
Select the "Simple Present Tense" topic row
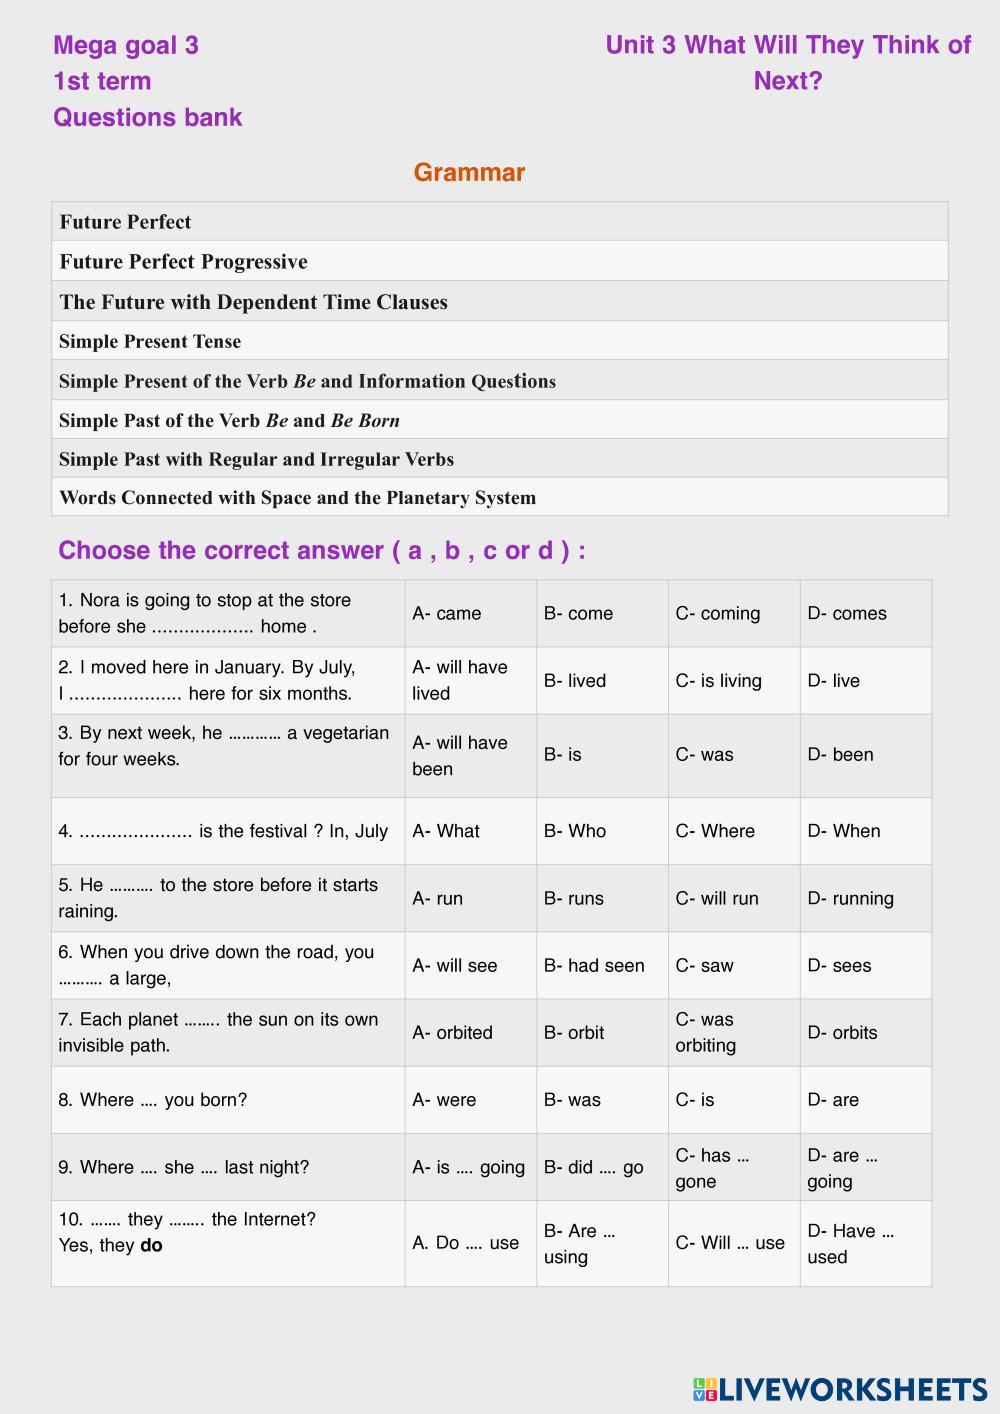point(150,341)
